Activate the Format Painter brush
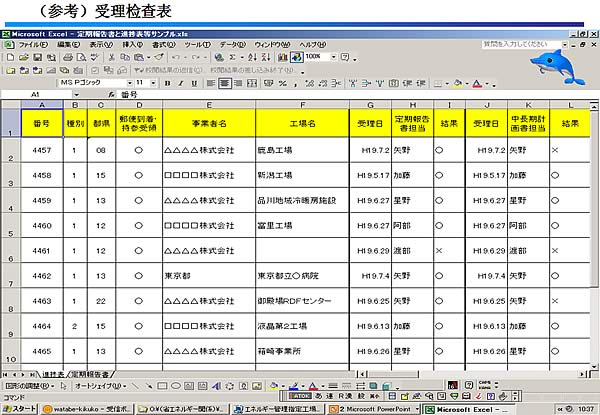The height and width of the screenshot is (415, 600). [159, 57]
